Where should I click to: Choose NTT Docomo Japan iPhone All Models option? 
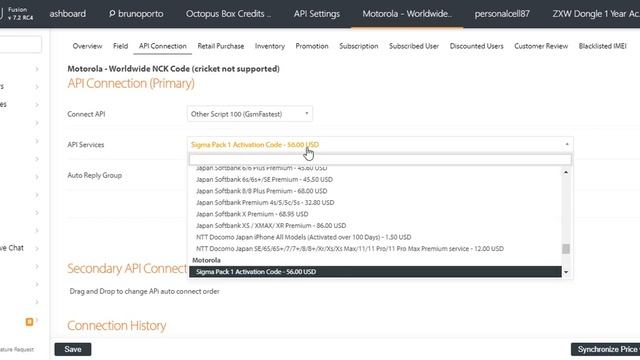tap(303, 237)
